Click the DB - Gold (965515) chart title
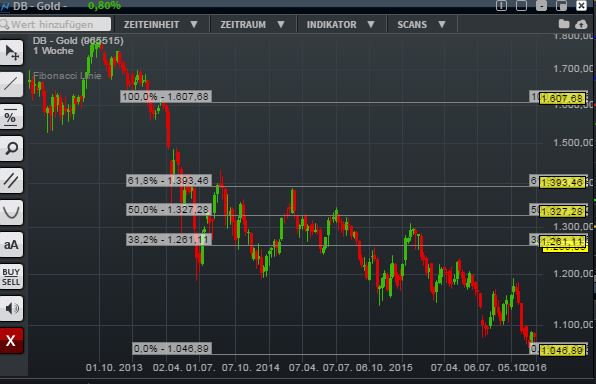Image resolution: width=596 pixels, height=384 pixels. (x=78, y=41)
